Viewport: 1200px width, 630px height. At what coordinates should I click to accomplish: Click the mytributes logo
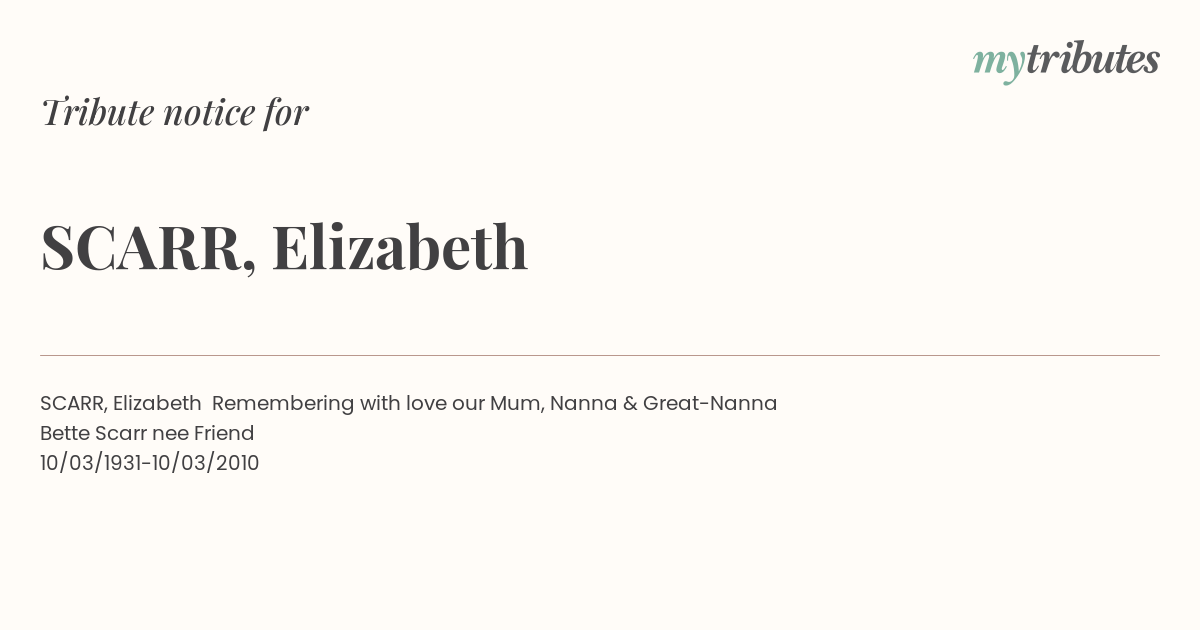click(1066, 60)
